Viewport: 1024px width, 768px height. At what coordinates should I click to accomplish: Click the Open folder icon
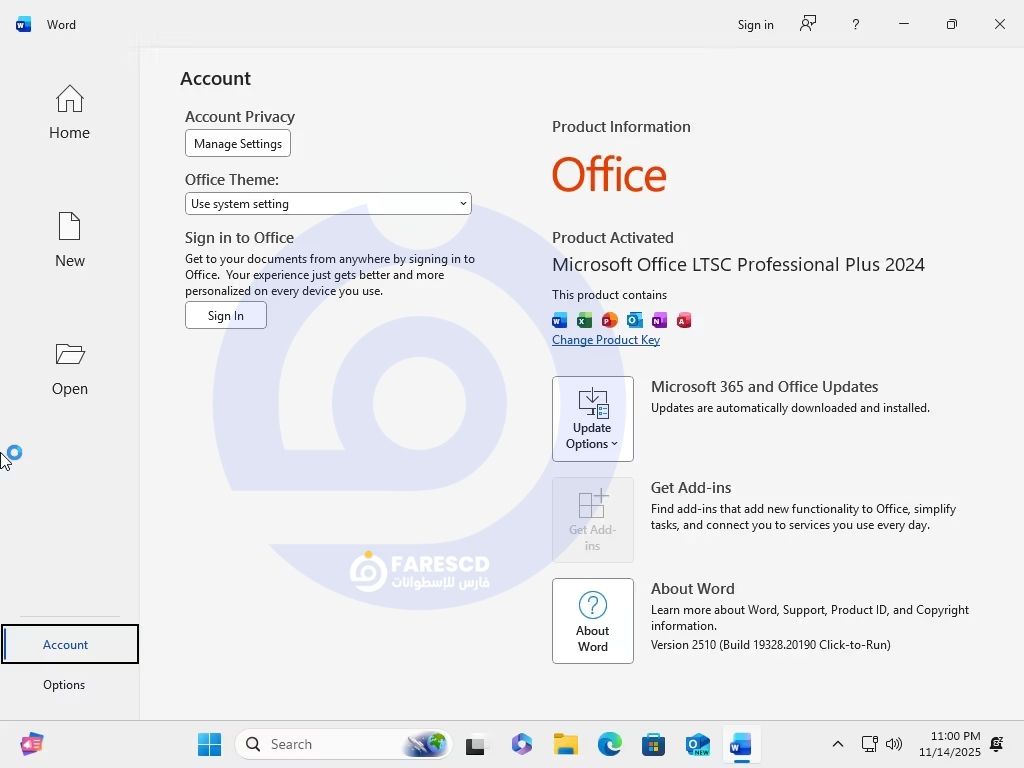coord(69,367)
